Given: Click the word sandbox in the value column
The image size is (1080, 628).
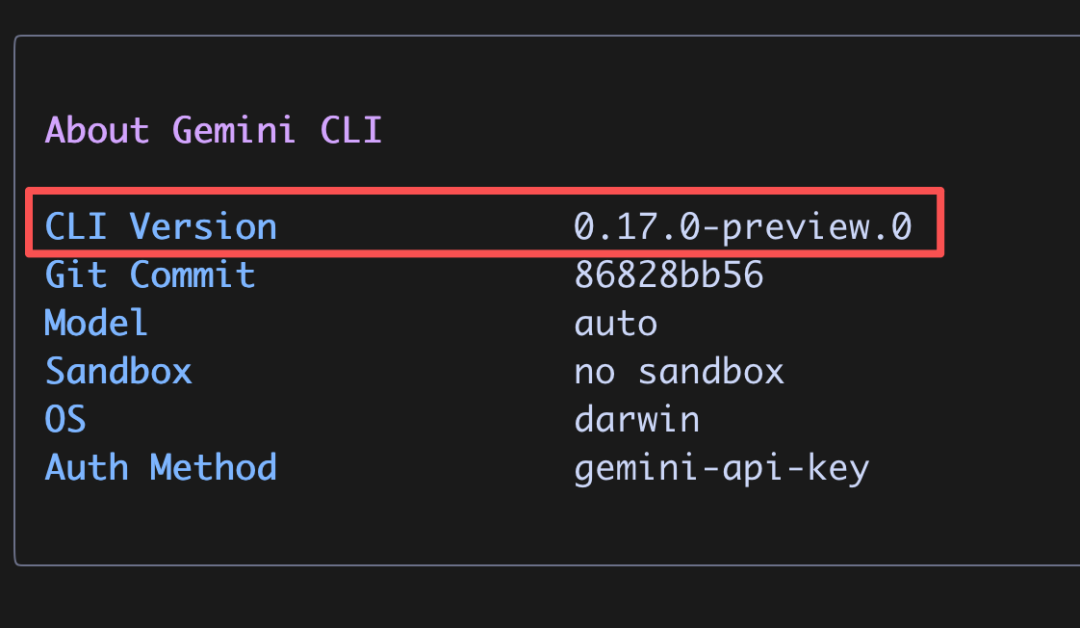Looking at the screenshot, I should 712,371.
